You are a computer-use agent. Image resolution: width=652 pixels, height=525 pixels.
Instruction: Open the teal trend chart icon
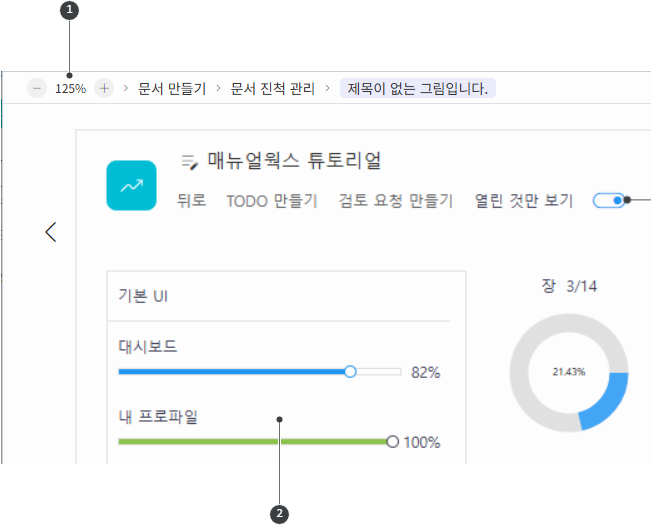point(131,185)
